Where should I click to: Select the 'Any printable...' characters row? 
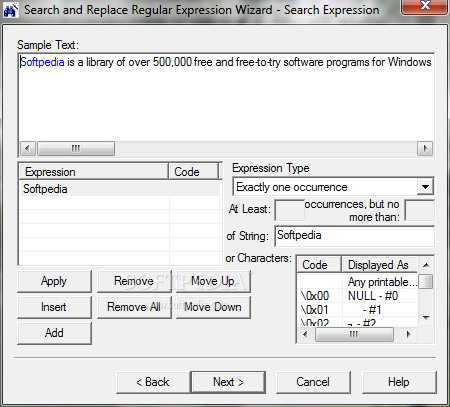point(357,282)
